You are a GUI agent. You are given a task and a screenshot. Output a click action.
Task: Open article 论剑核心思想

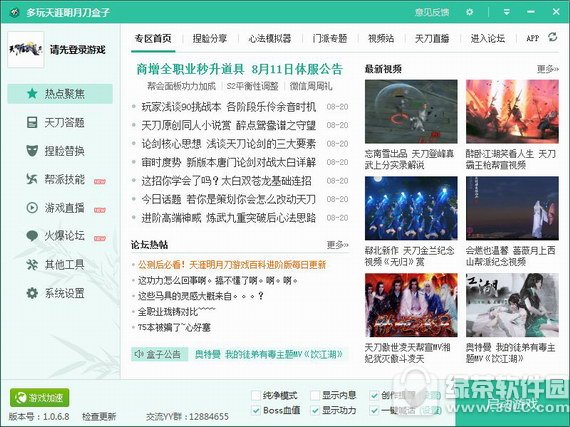229,144
